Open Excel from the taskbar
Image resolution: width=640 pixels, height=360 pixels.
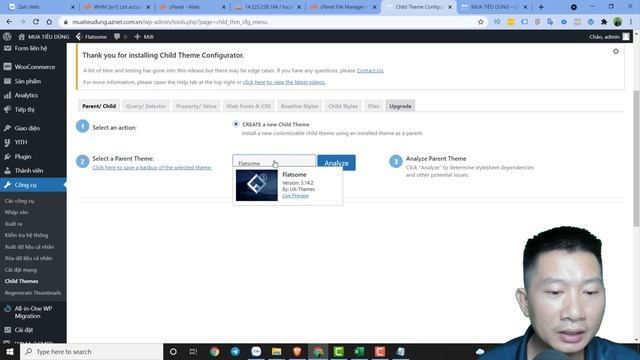click(359, 351)
